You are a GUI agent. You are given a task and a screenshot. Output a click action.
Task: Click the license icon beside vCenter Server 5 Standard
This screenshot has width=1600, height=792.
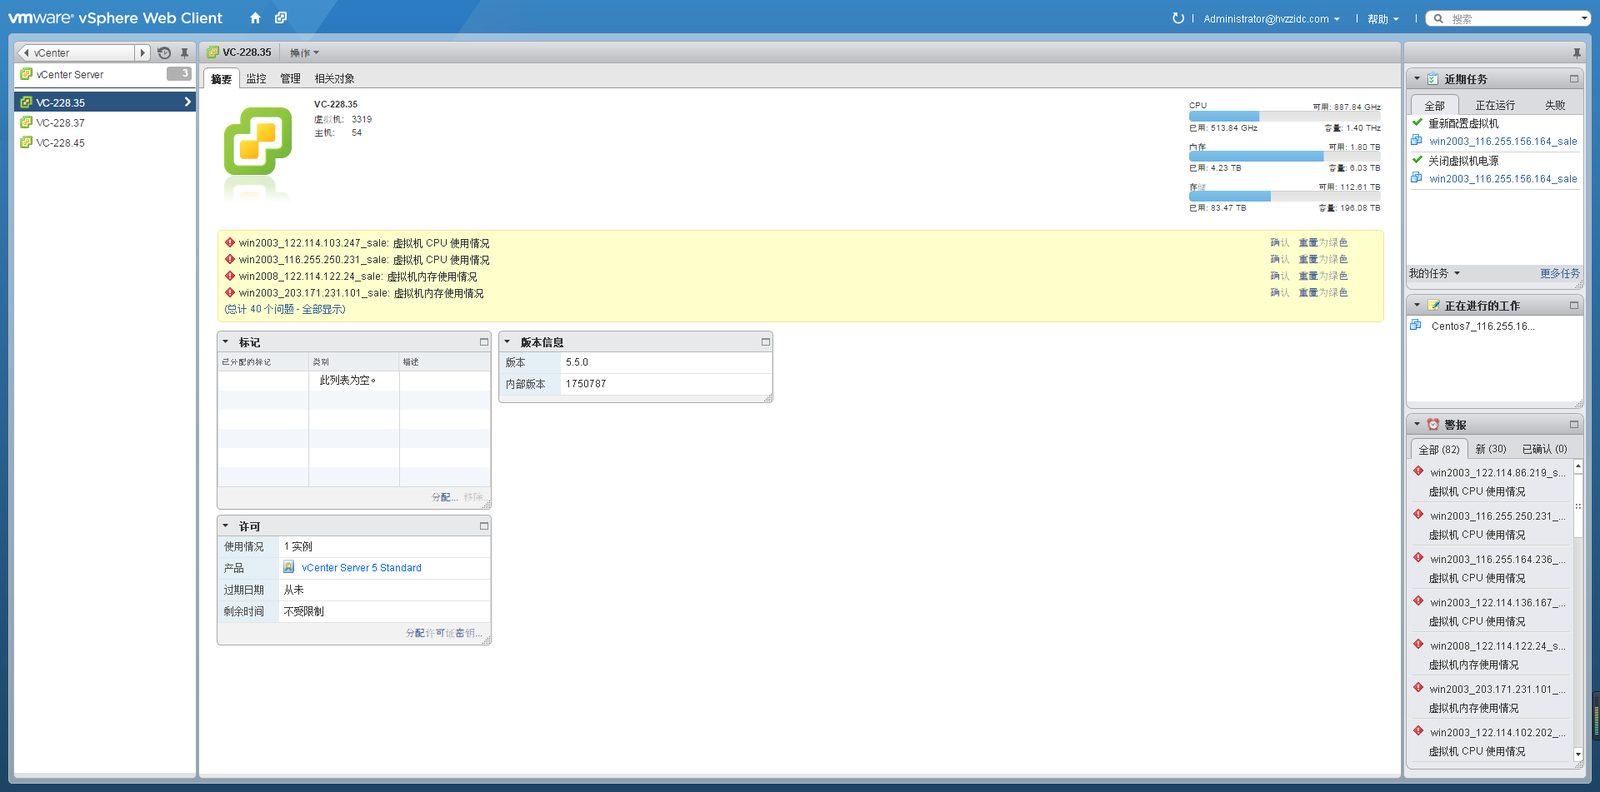click(x=289, y=567)
